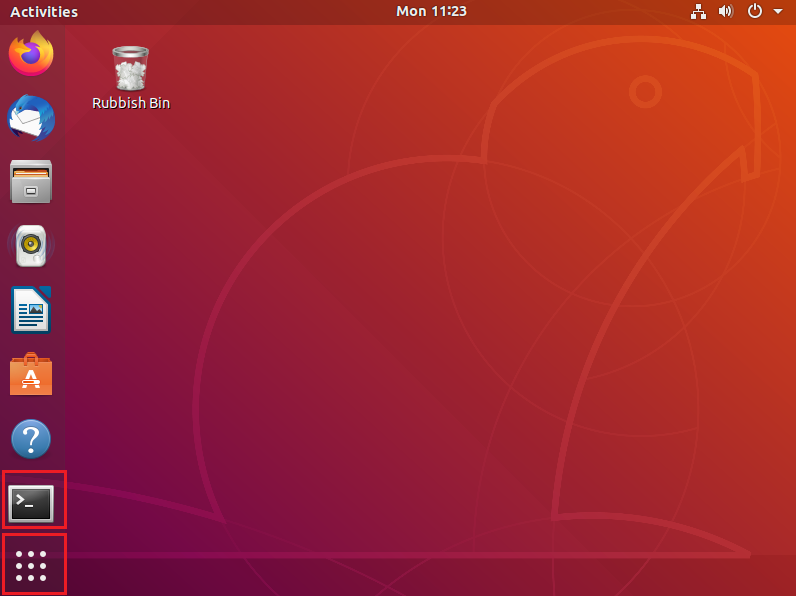Open the Files file manager

32,182
